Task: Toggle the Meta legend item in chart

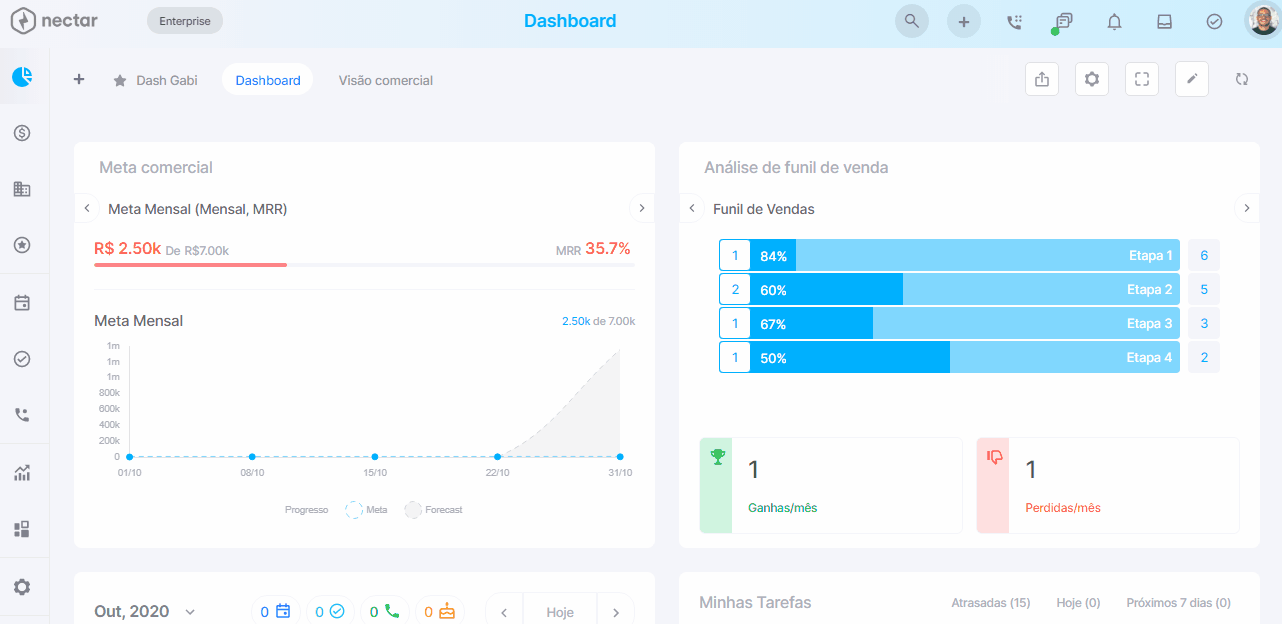Action: [x=366, y=510]
